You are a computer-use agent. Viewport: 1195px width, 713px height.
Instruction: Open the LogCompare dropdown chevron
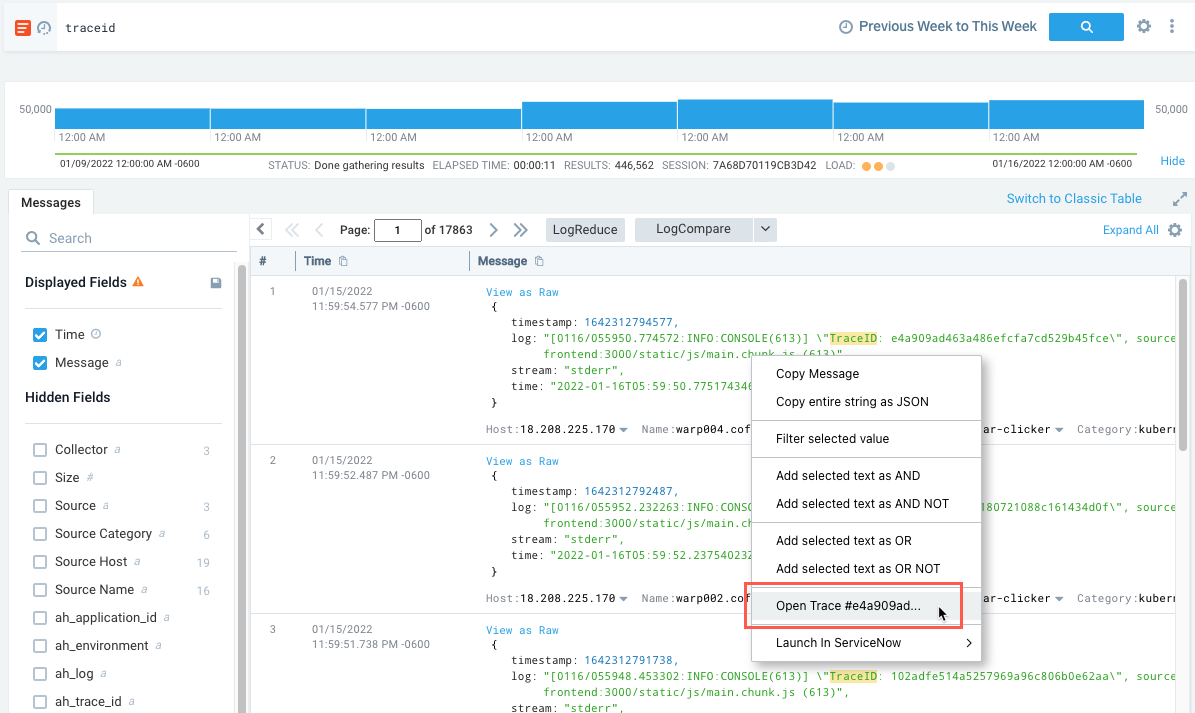(765, 229)
